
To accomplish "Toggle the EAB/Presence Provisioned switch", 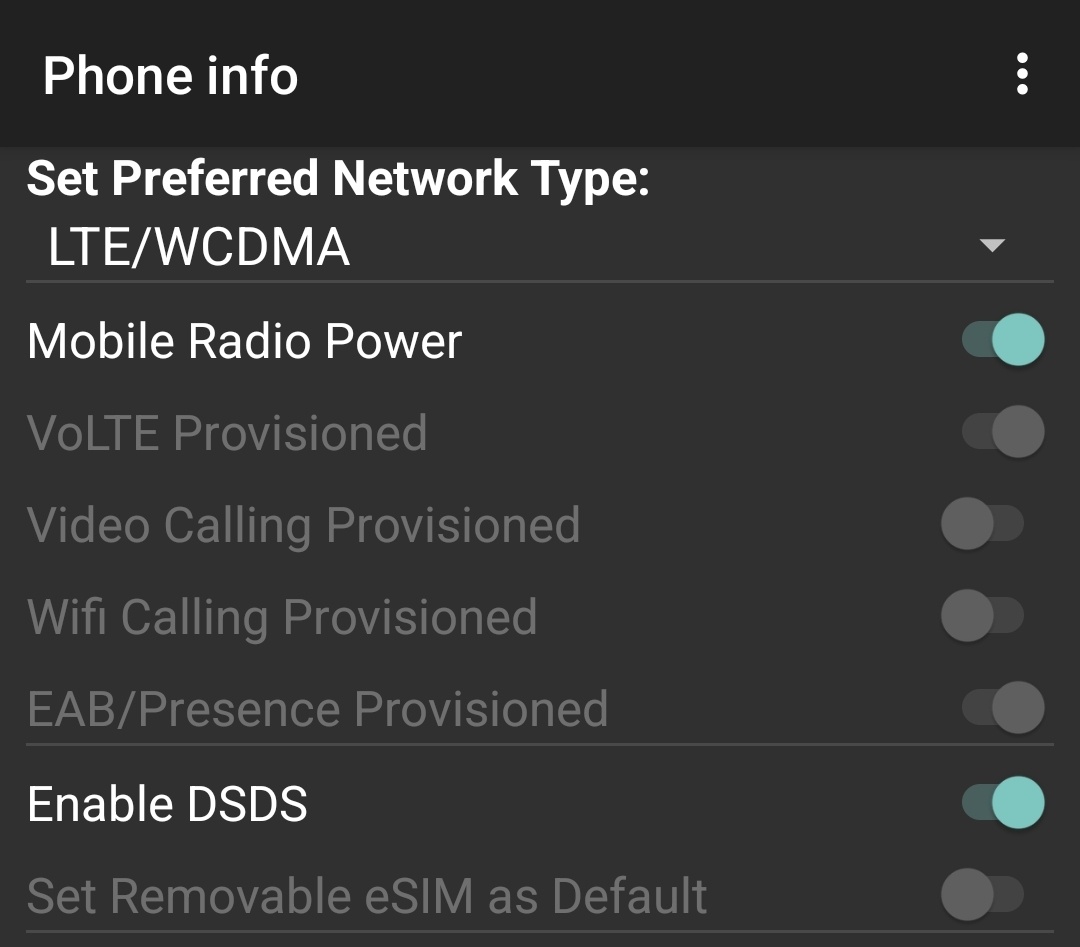I will pos(1002,709).
